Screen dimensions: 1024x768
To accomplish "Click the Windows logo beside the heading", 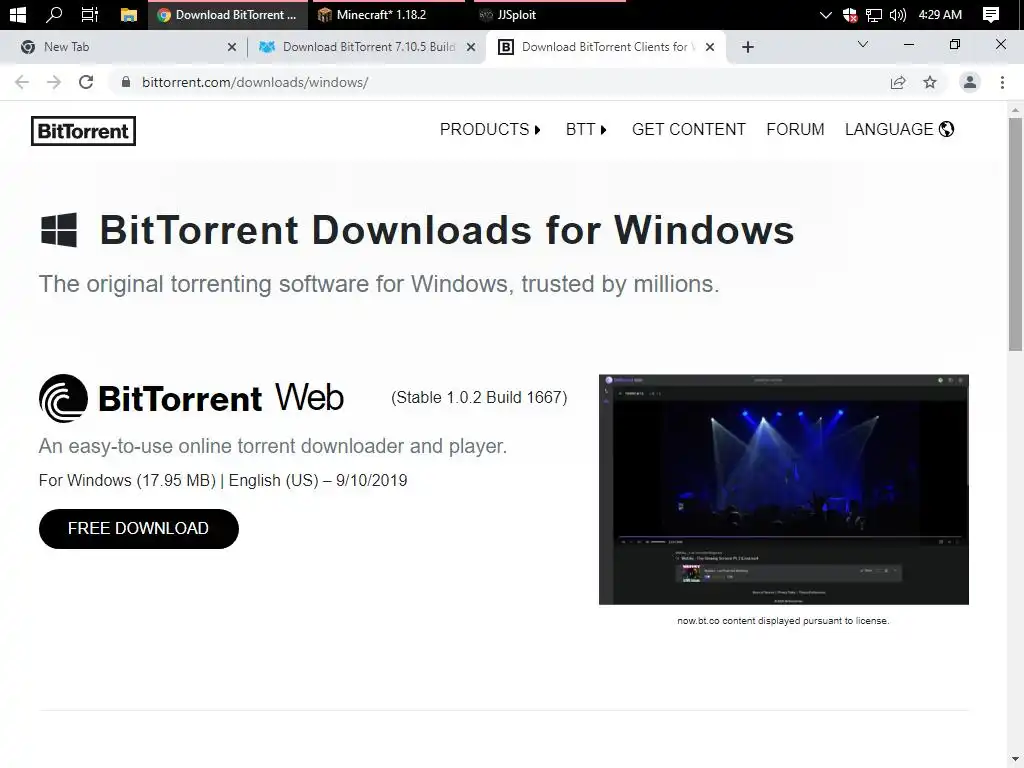I will 59,230.
